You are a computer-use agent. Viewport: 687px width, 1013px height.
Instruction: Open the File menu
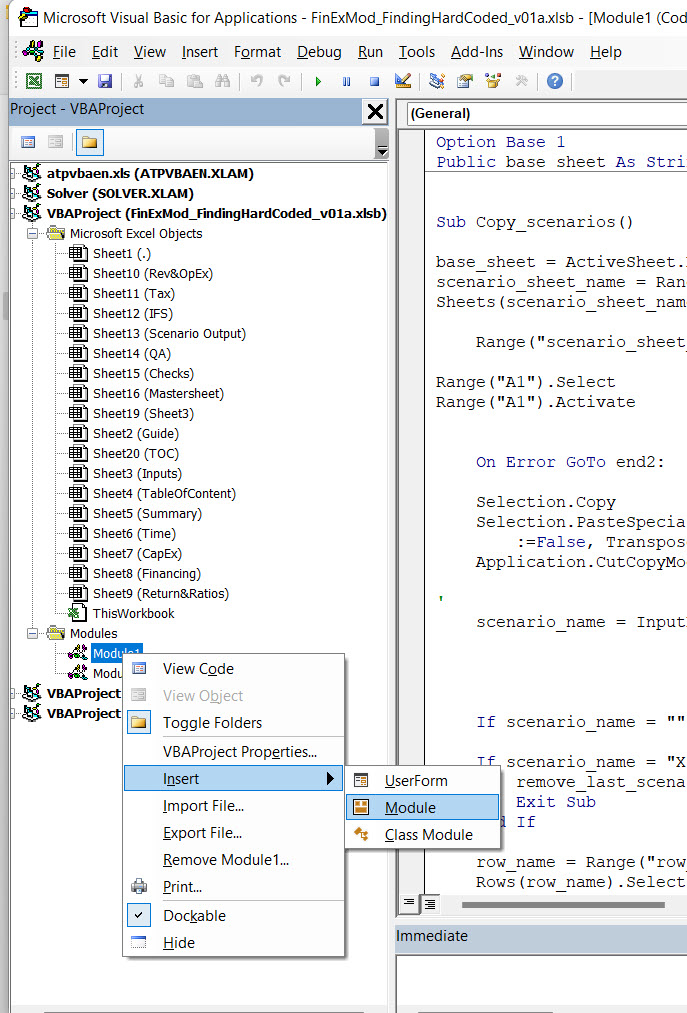coord(64,52)
